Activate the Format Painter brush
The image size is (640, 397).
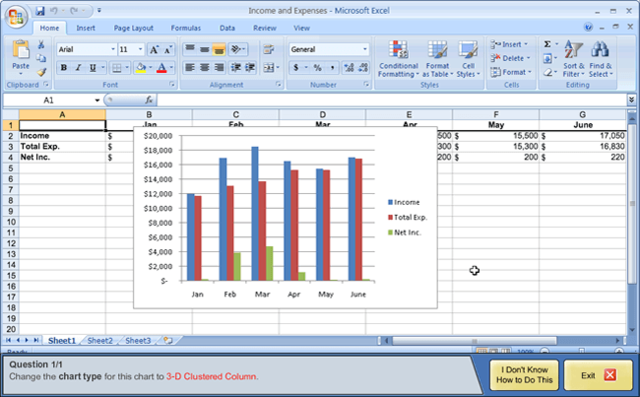pos(41,72)
